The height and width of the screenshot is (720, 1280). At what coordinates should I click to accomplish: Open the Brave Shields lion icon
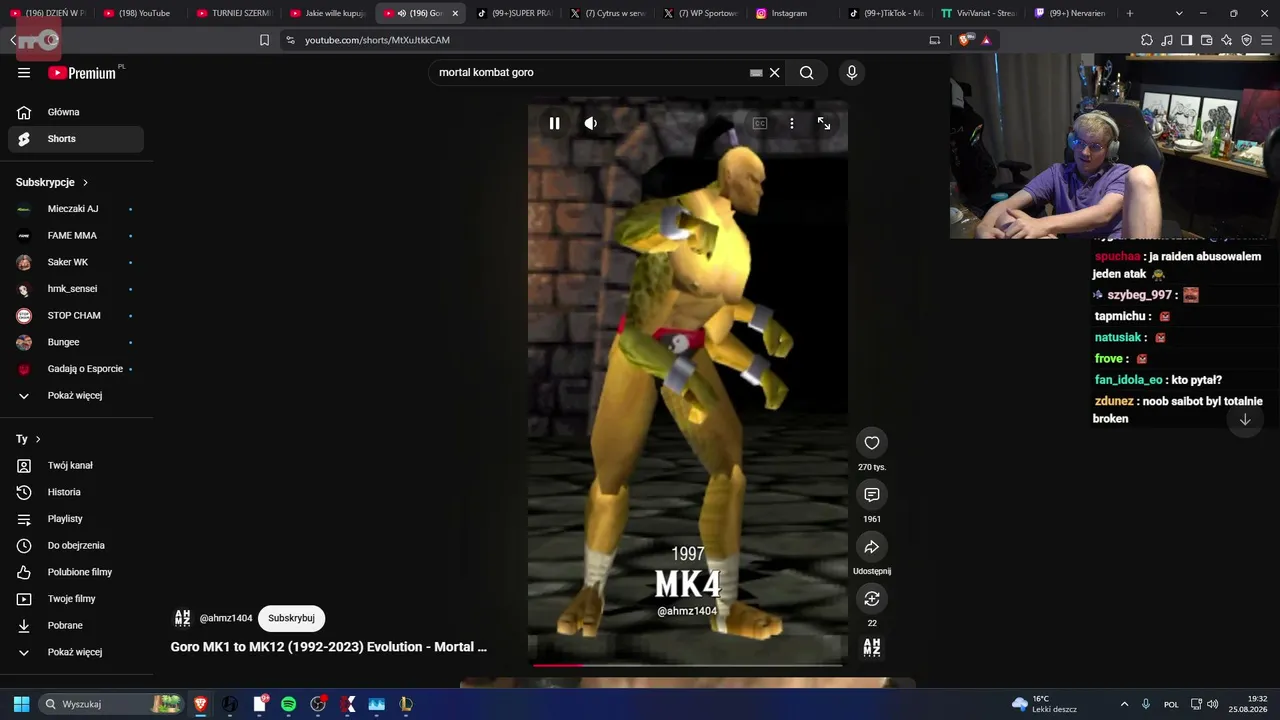965,40
